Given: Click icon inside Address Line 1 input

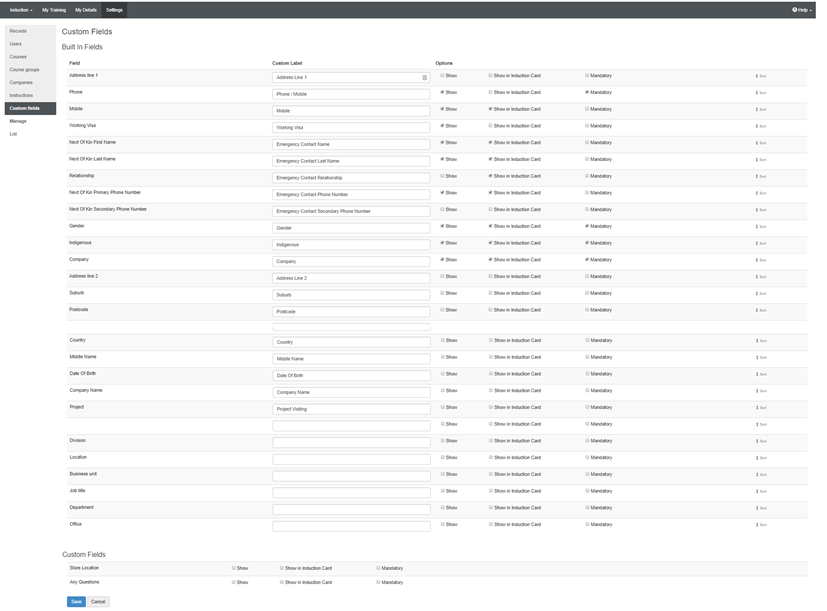Looking at the screenshot, I should (424, 77).
